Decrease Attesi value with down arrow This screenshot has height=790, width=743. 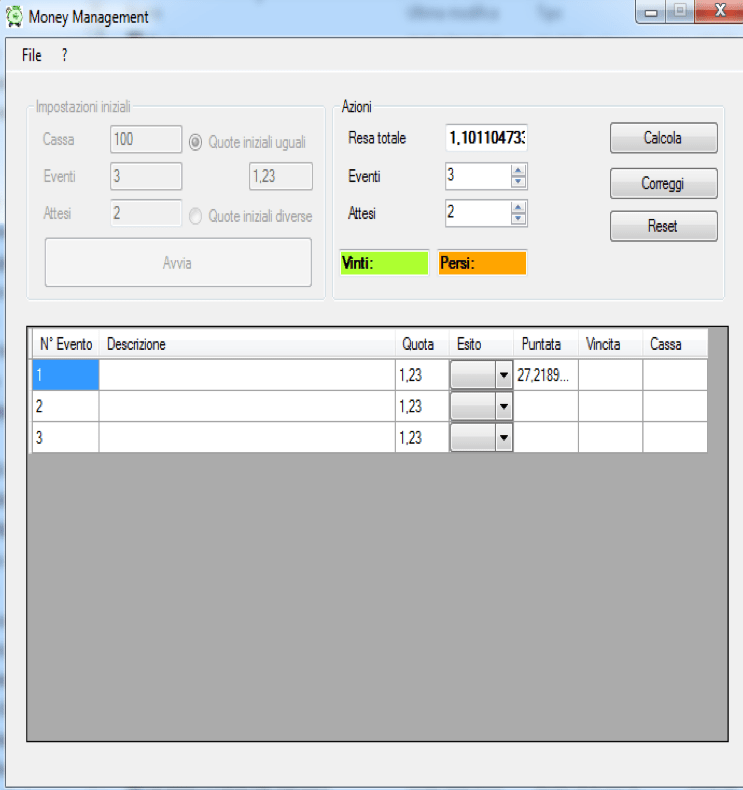tap(518, 218)
